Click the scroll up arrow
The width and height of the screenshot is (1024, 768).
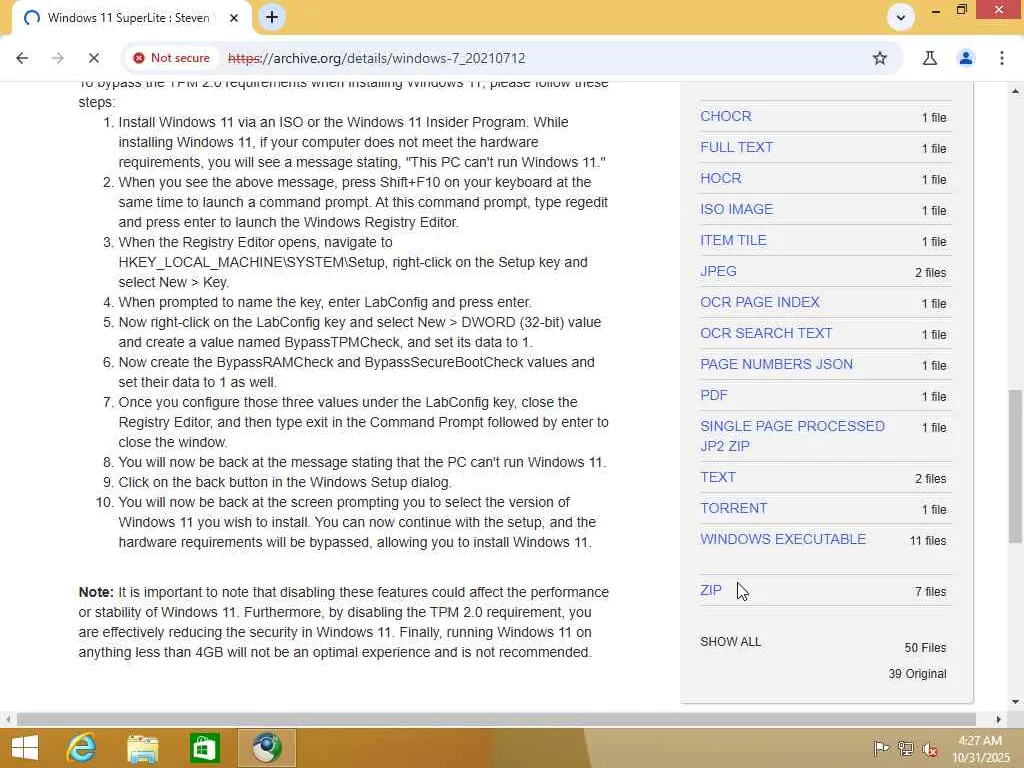click(1015, 91)
